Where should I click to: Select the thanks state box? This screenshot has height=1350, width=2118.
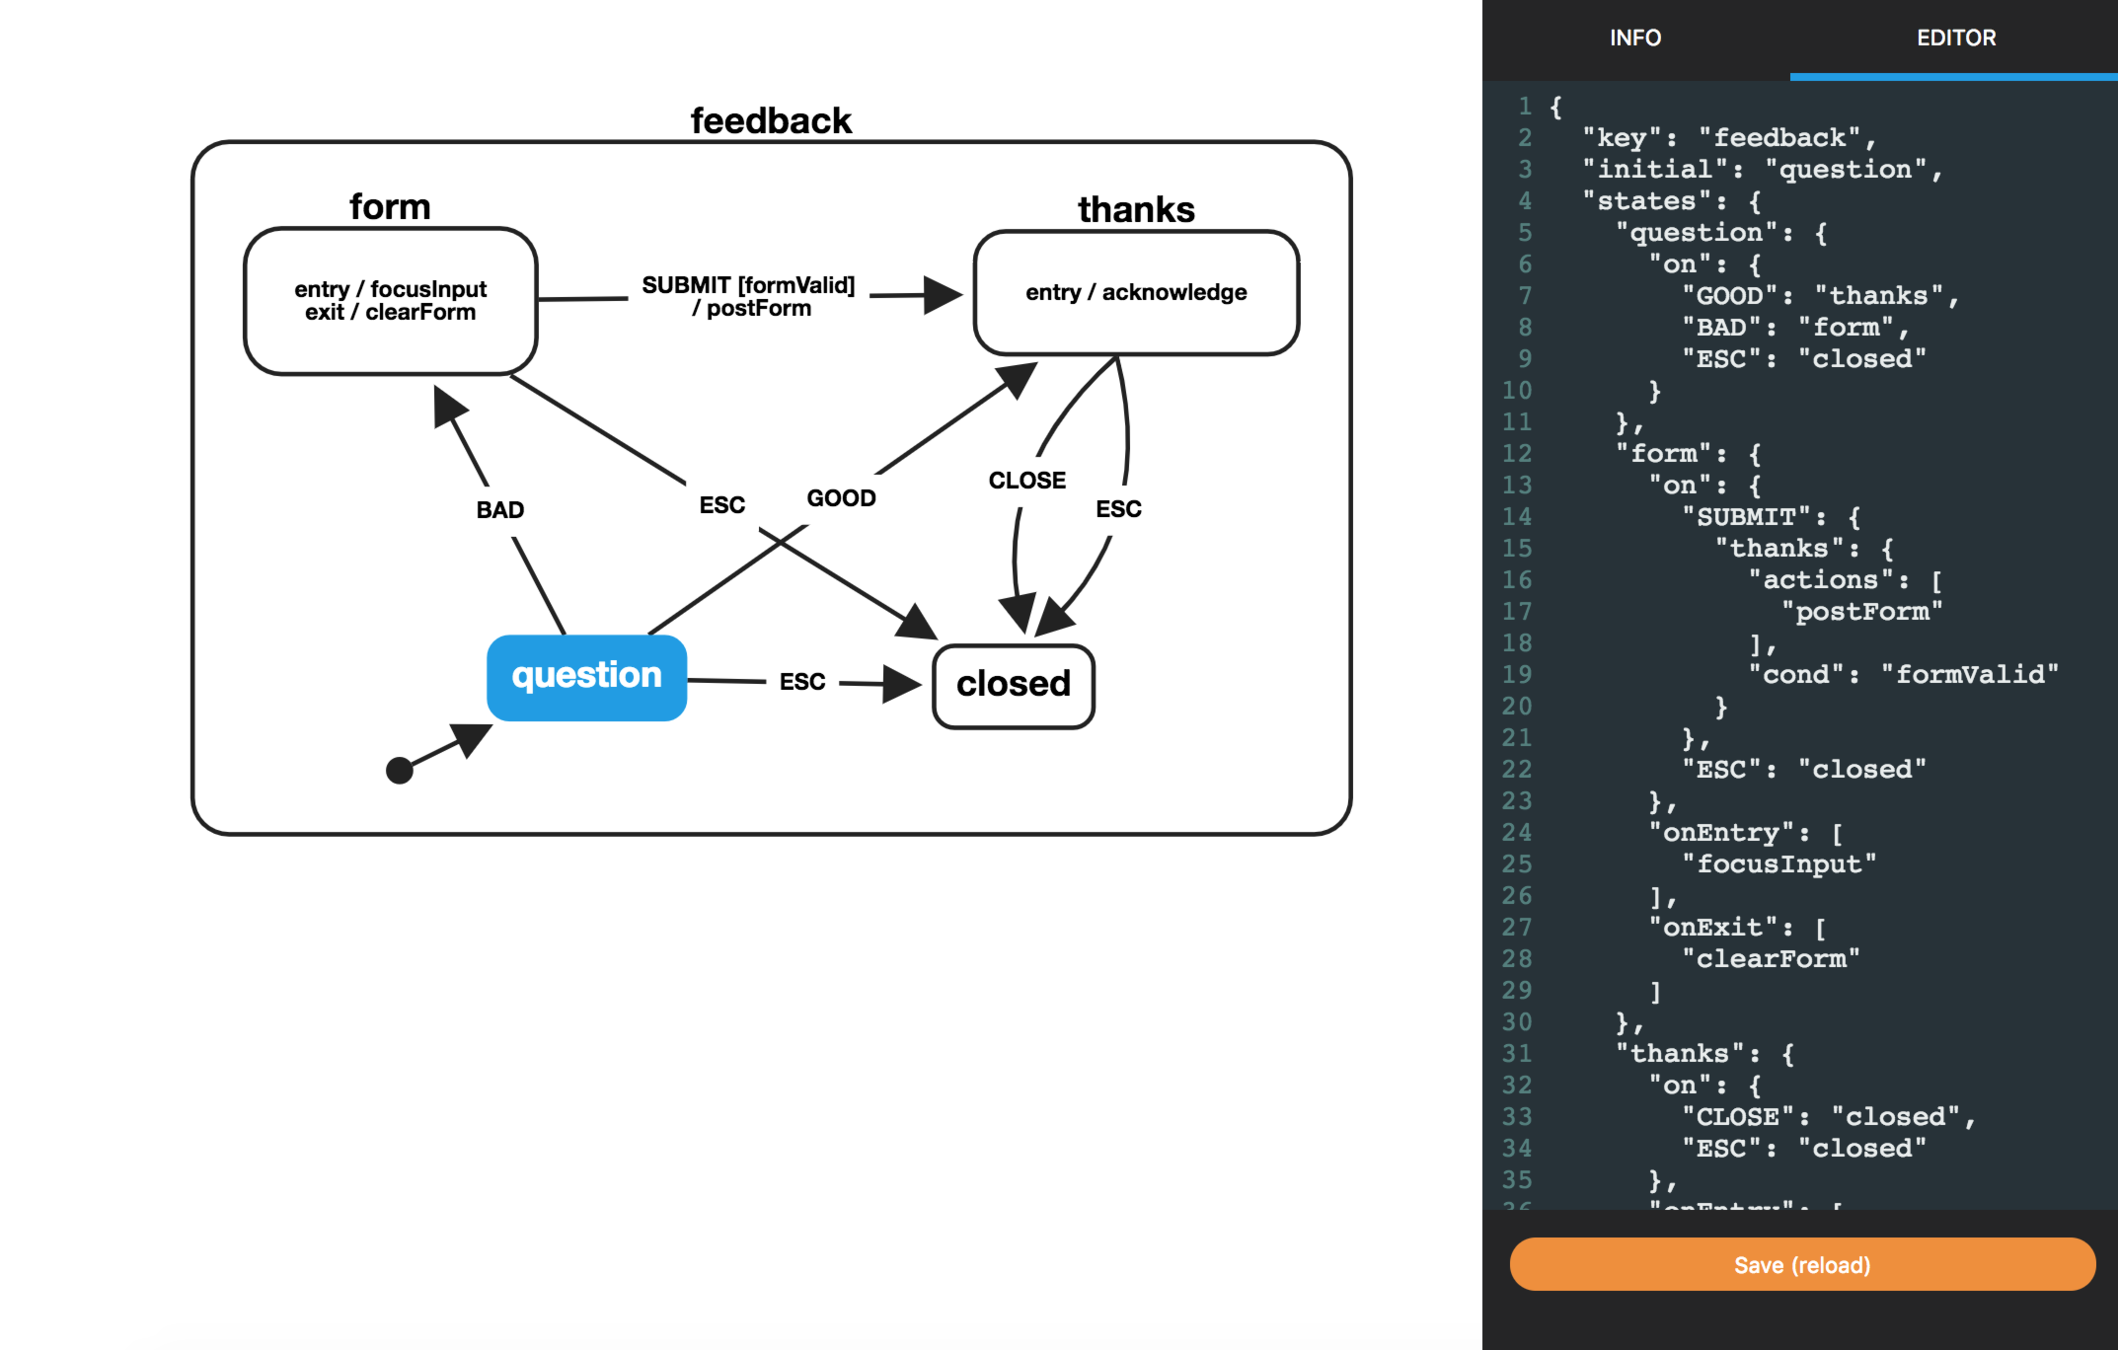click(1136, 292)
